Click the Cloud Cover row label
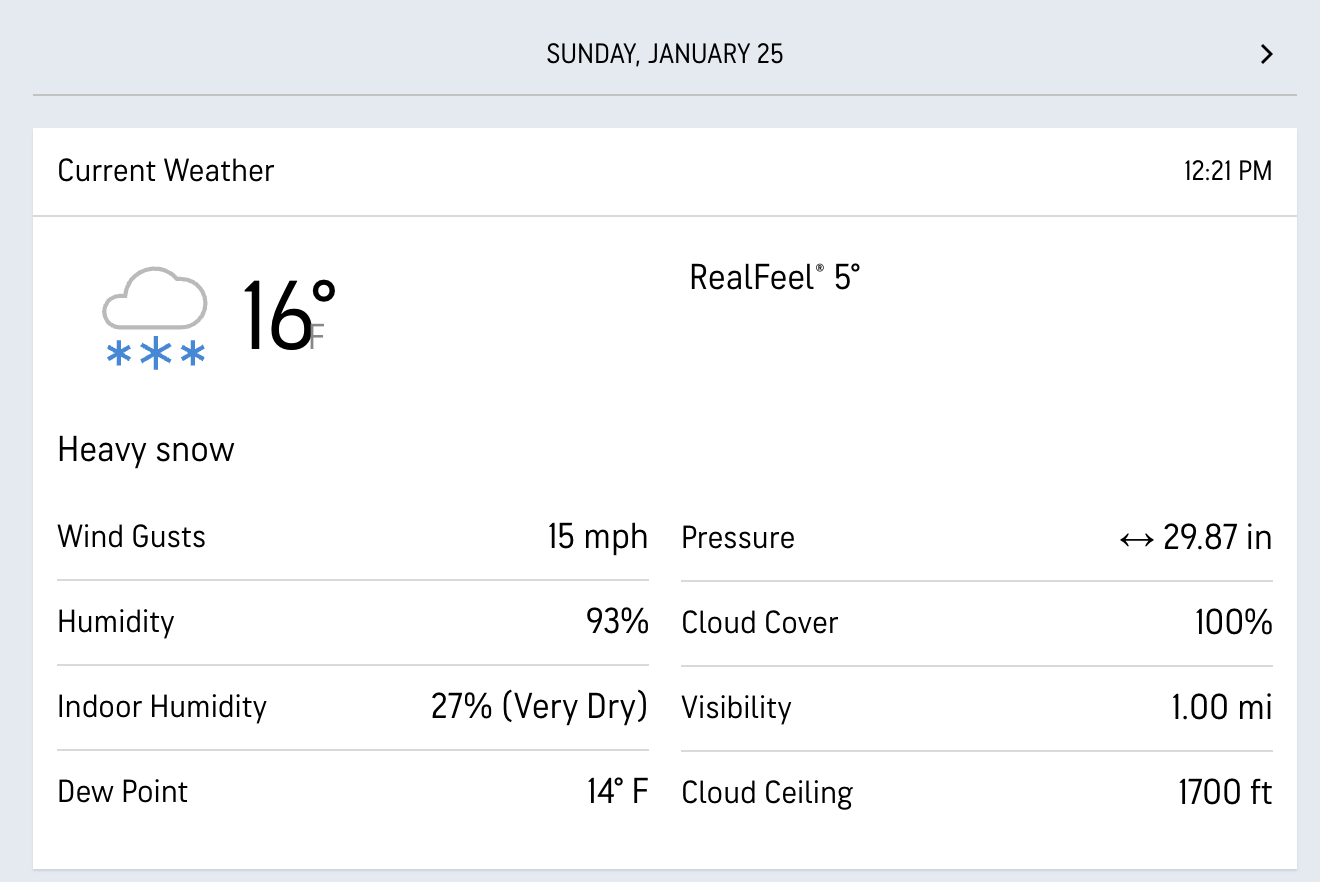 tap(760, 623)
